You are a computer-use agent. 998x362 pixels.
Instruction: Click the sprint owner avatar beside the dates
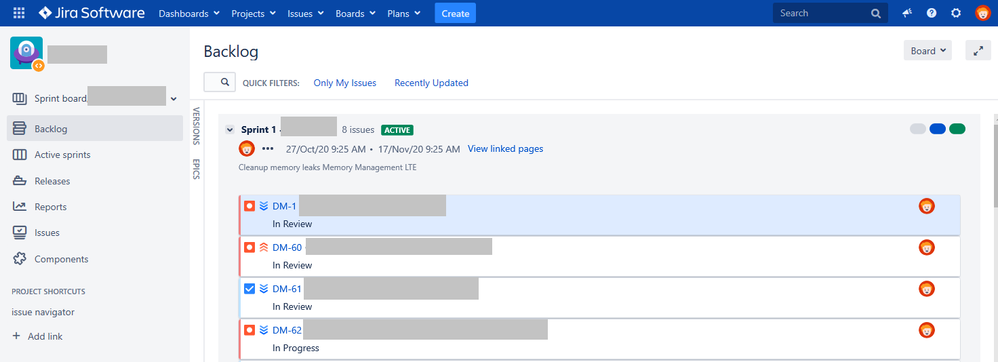tap(246, 149)
